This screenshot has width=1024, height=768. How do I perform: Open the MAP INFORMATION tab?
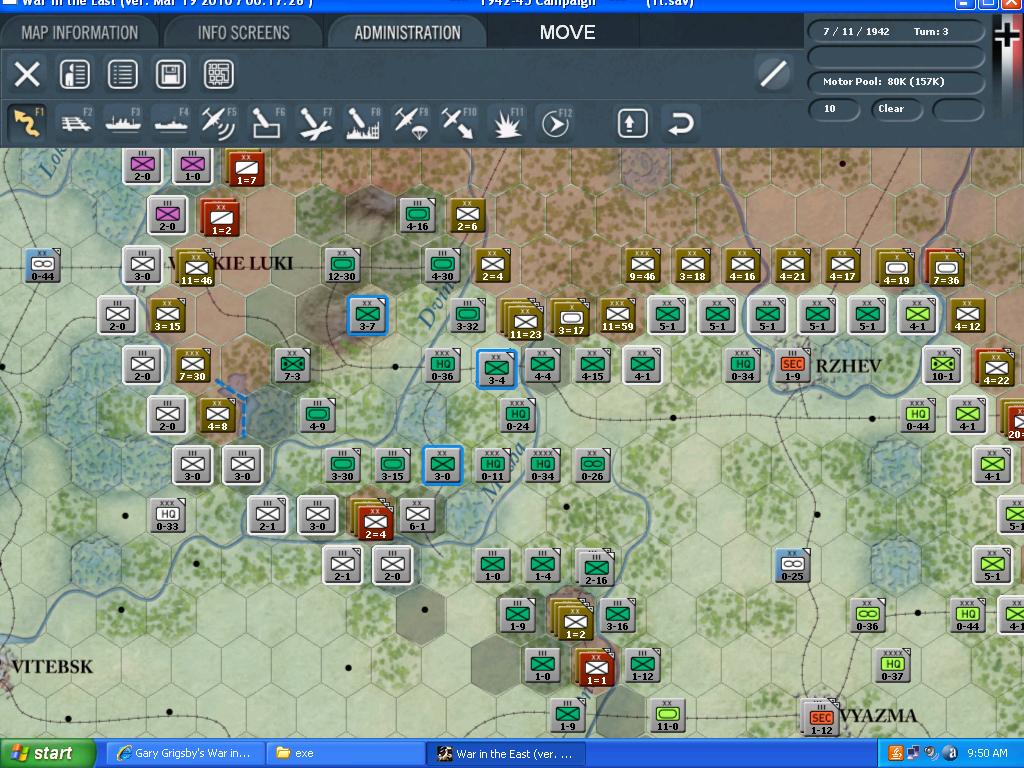click(80, 33)
